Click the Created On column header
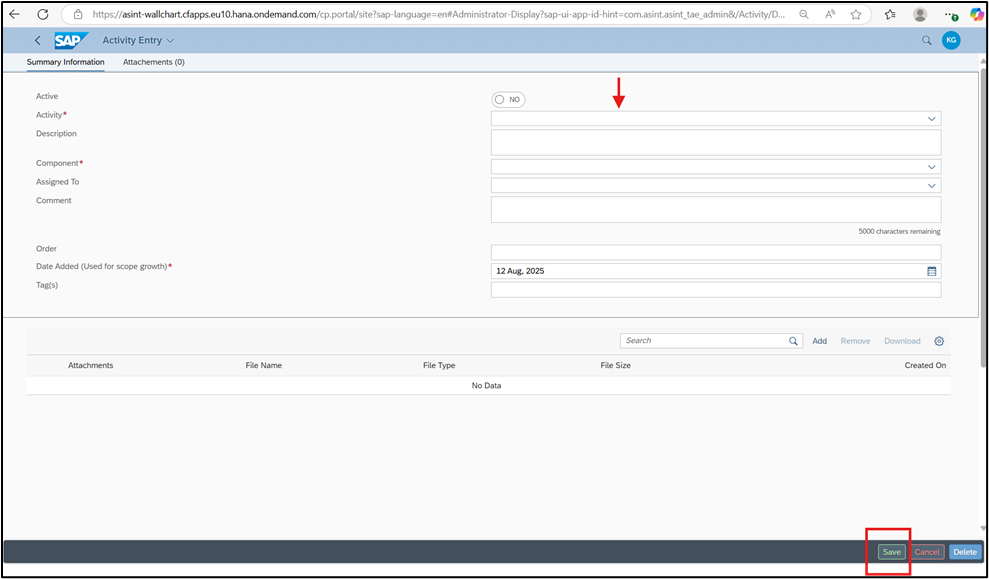The height and width of the screenshot is (579, 989). [x=925, y=366]
